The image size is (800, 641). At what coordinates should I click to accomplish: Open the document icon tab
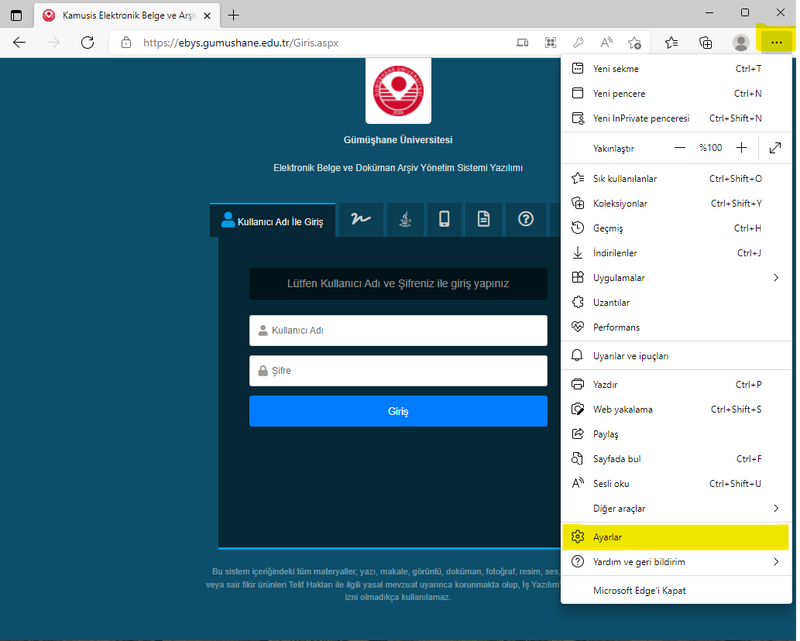484,219
